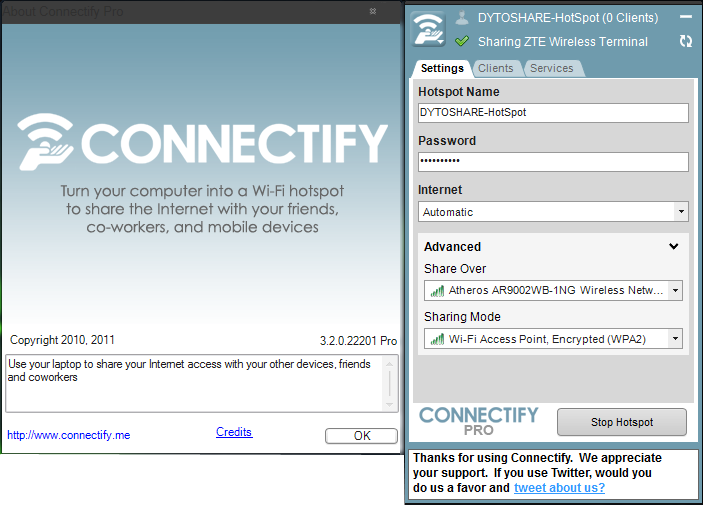Switch to the Clients tab
This screenshot has height=505, width=703.
[495, 68]
